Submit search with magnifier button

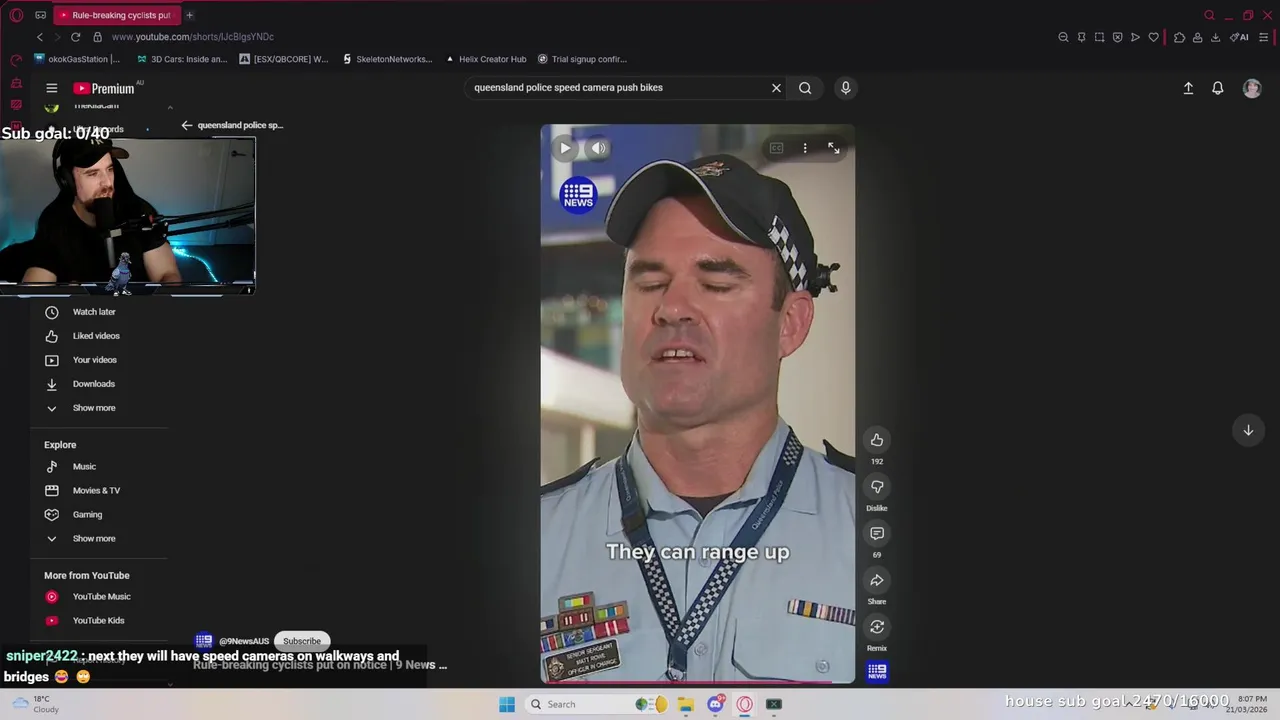click(805, 88)
